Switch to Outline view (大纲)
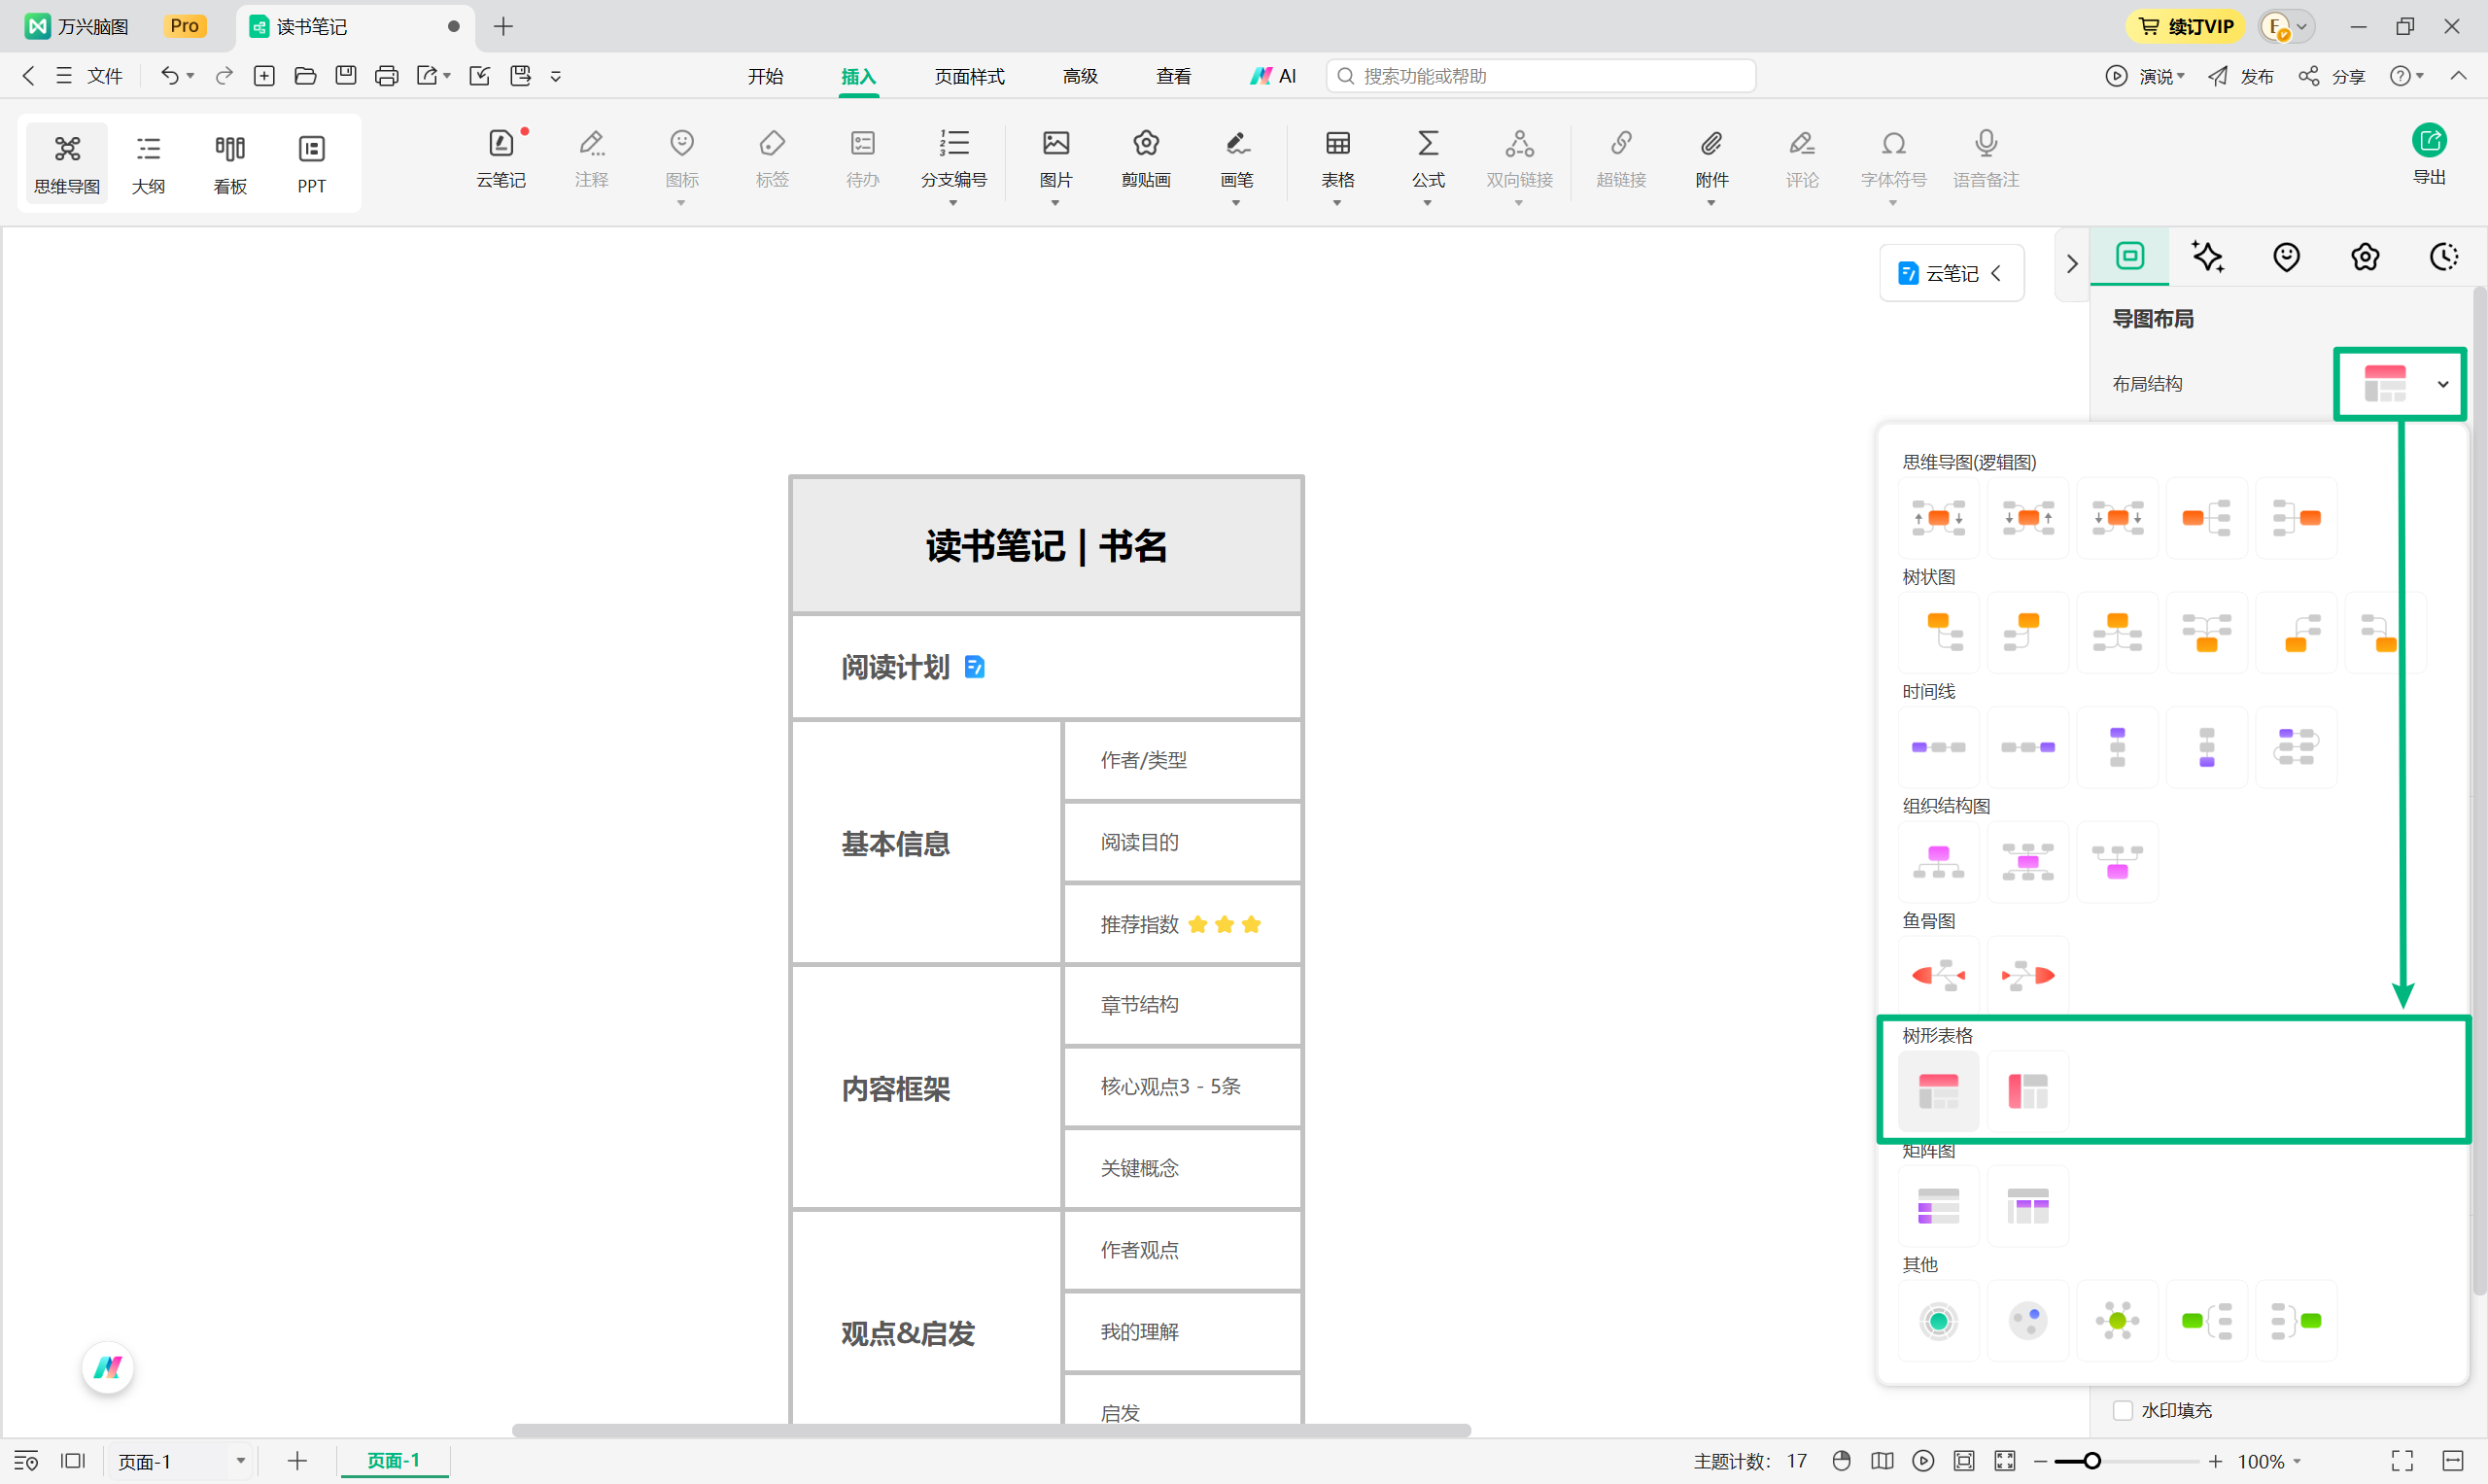 148,164
